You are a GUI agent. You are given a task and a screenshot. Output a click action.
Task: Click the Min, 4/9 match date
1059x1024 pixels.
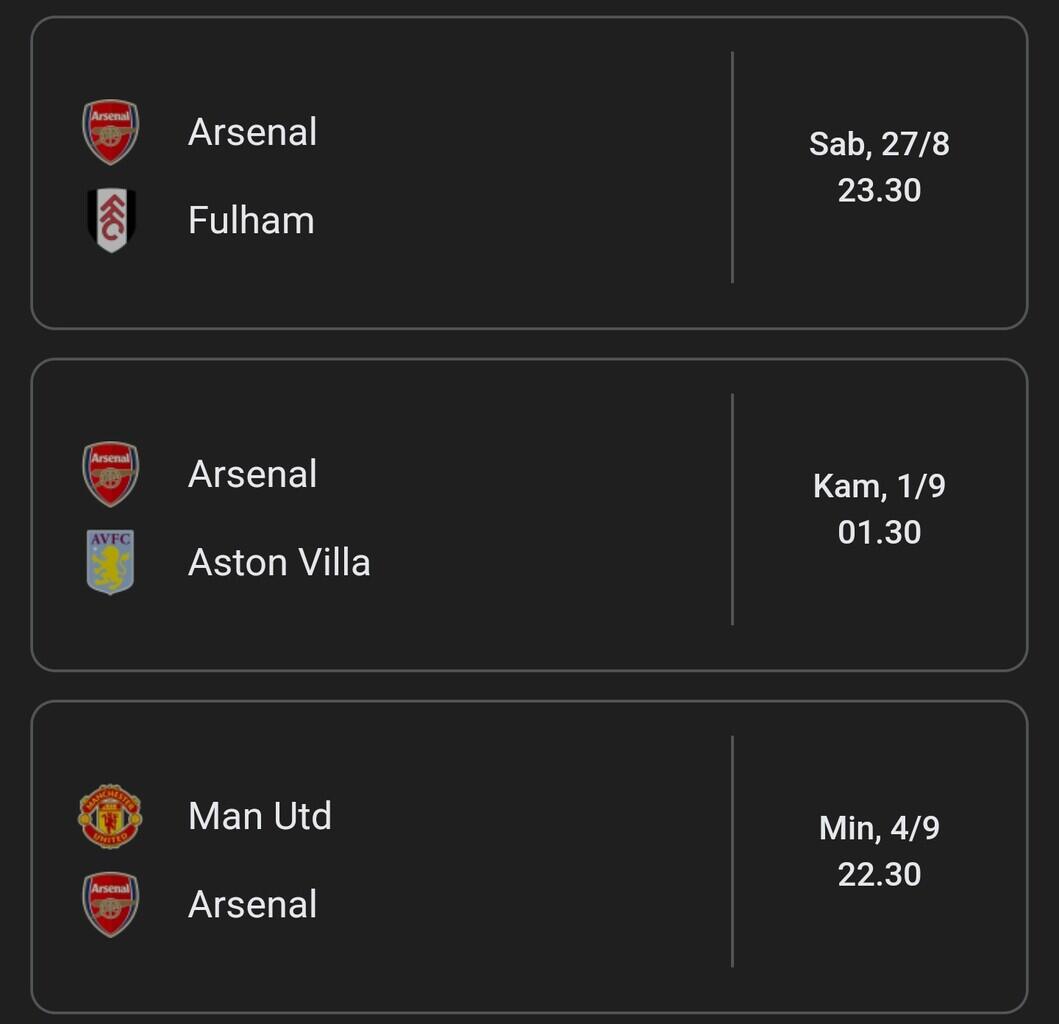[x=879, y=828]
